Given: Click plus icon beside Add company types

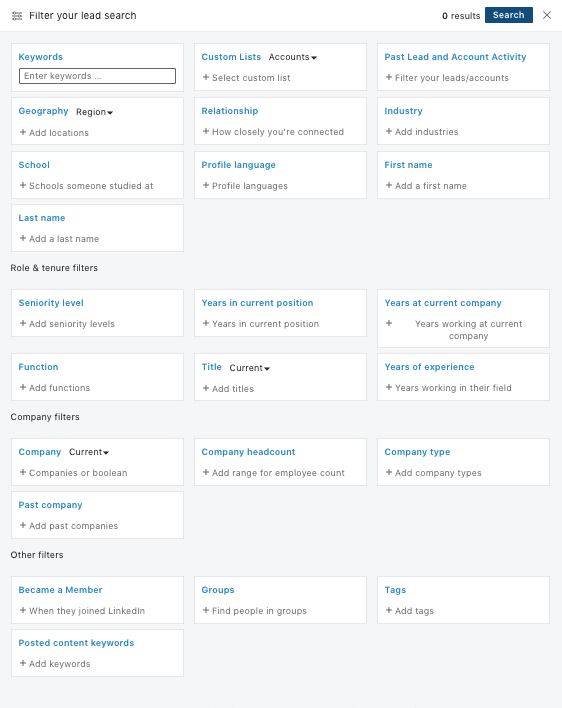Looking at the screenshot, I should coord(389,472).
